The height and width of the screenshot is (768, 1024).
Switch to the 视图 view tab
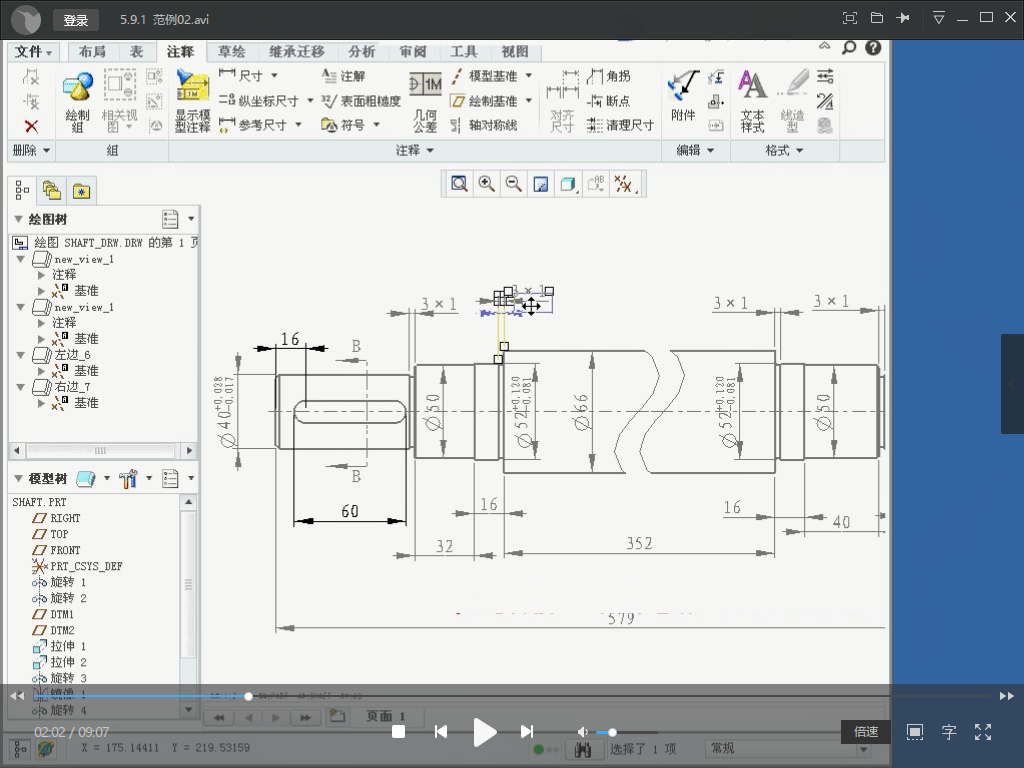click(515, 52)
